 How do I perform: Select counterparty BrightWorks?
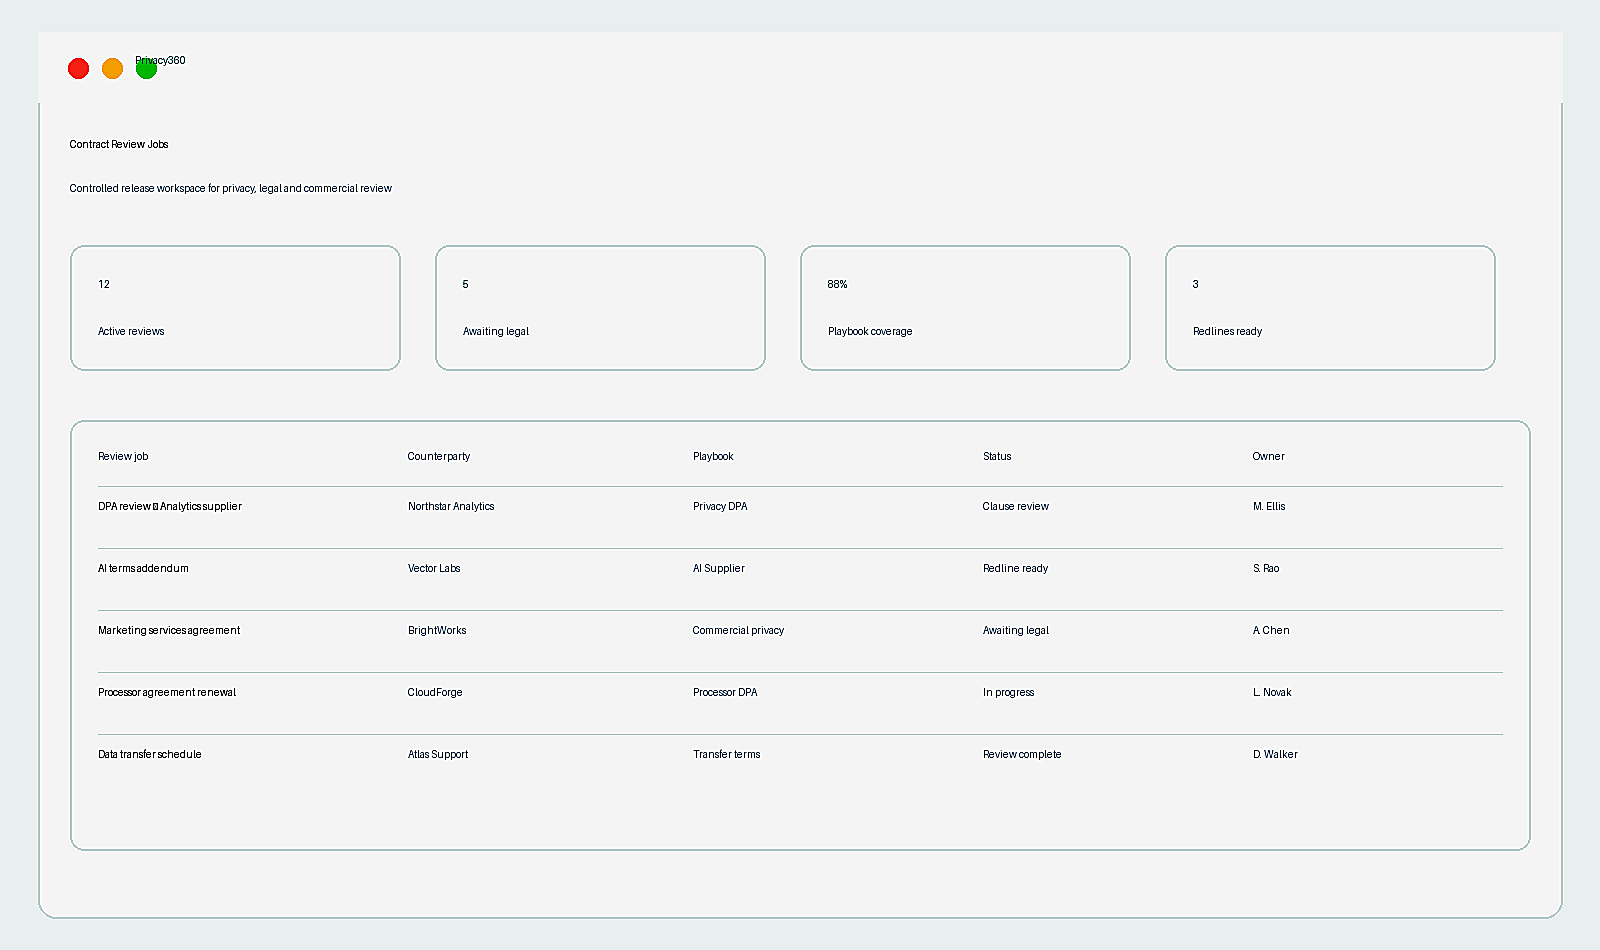(x=437, y=630)
